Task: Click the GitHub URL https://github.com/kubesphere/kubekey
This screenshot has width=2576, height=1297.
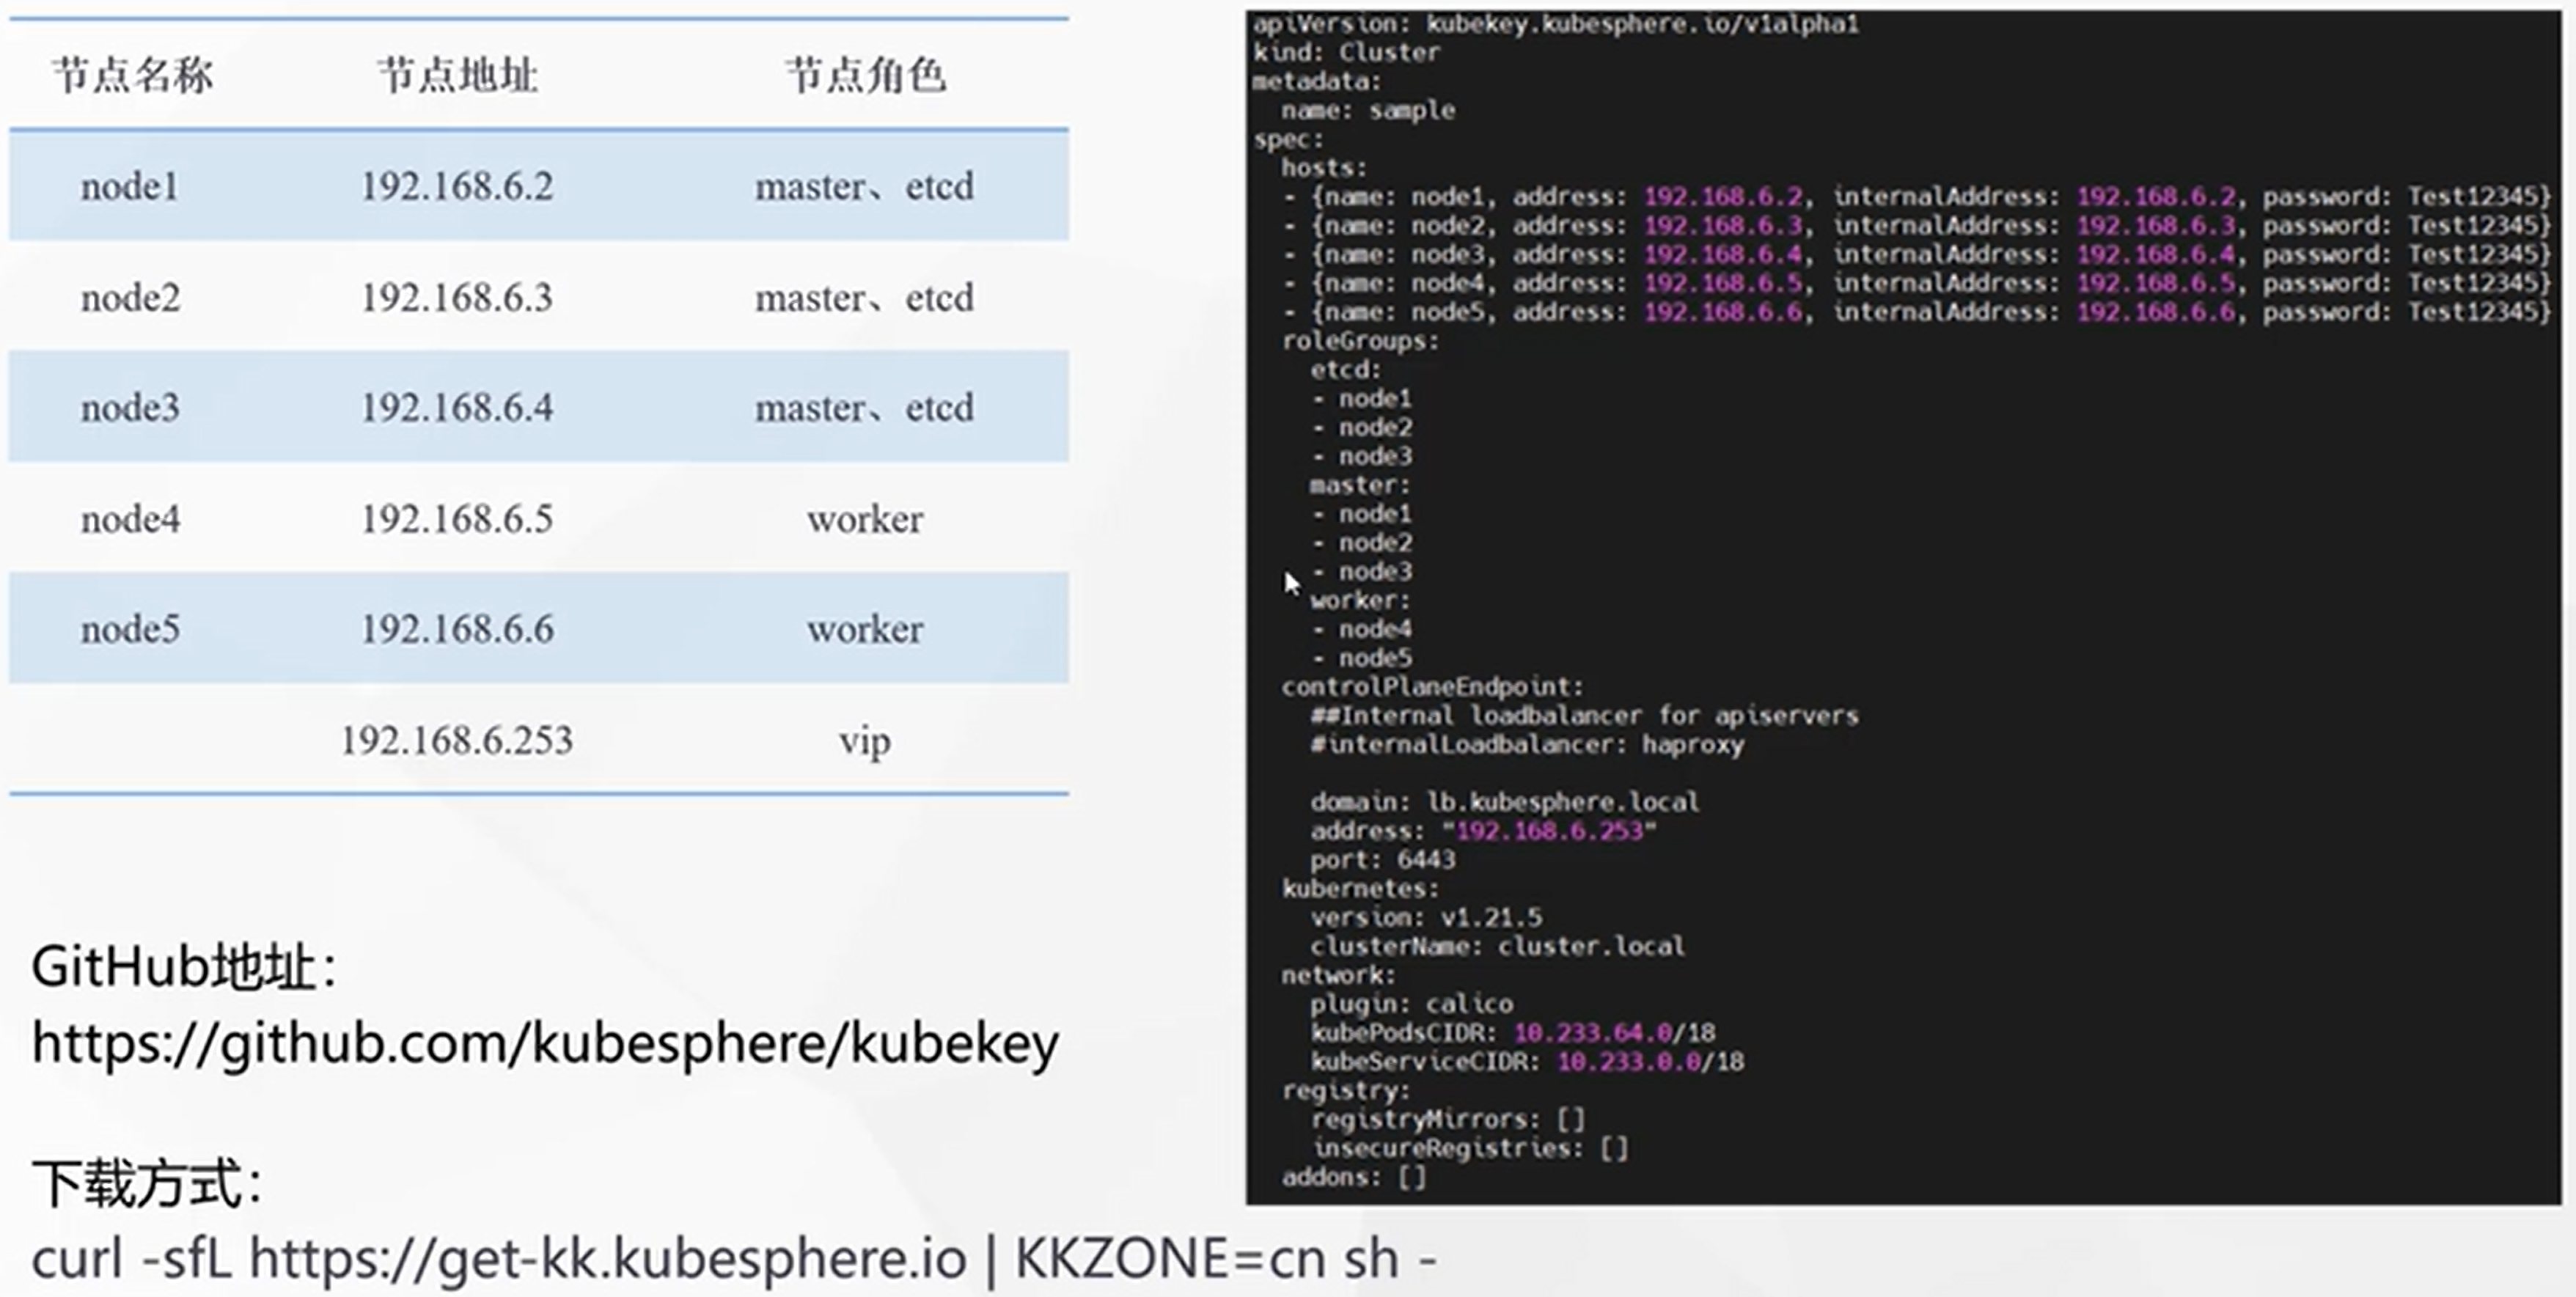Action: click(545, 1043)
